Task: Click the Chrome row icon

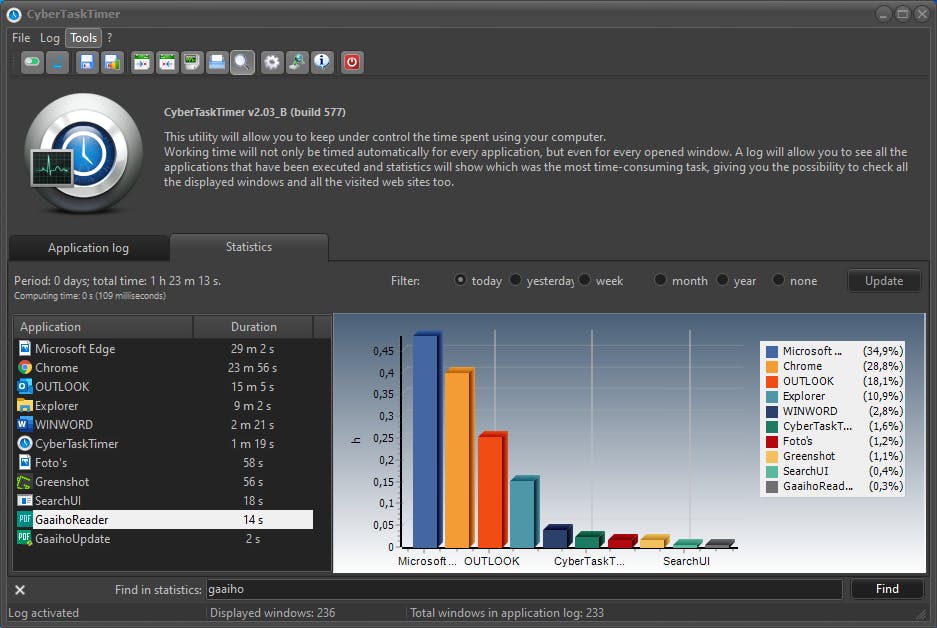Action: click(25, 367)
